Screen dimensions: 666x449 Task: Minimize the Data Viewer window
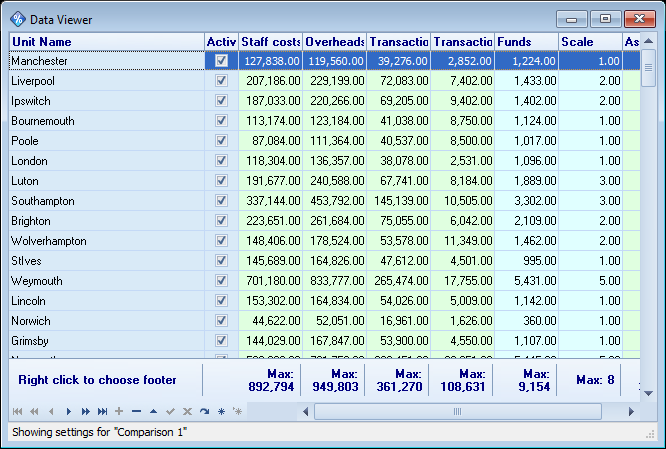click(x=572, y=19)
